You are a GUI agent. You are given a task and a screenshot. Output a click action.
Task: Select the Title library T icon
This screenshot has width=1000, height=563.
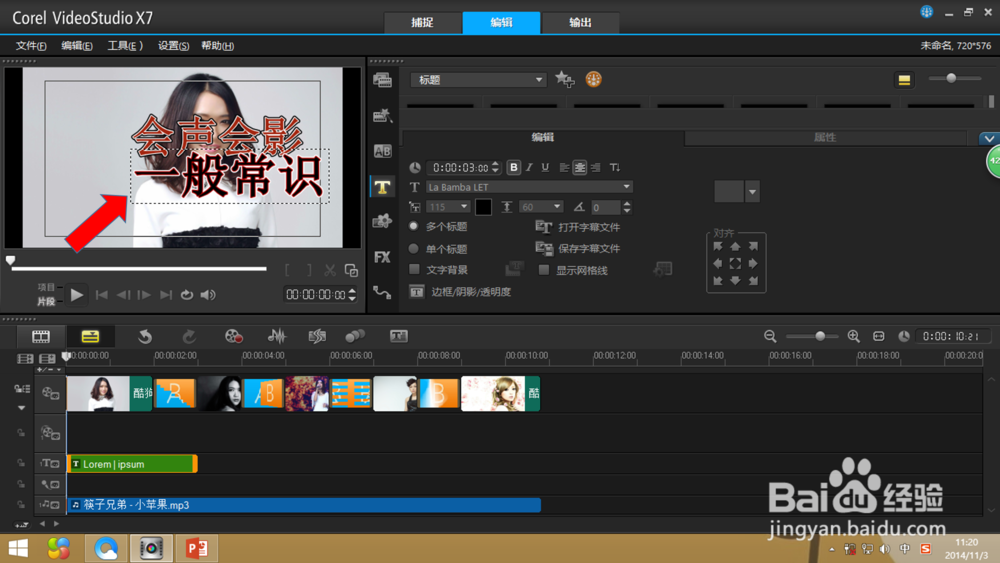383,187
